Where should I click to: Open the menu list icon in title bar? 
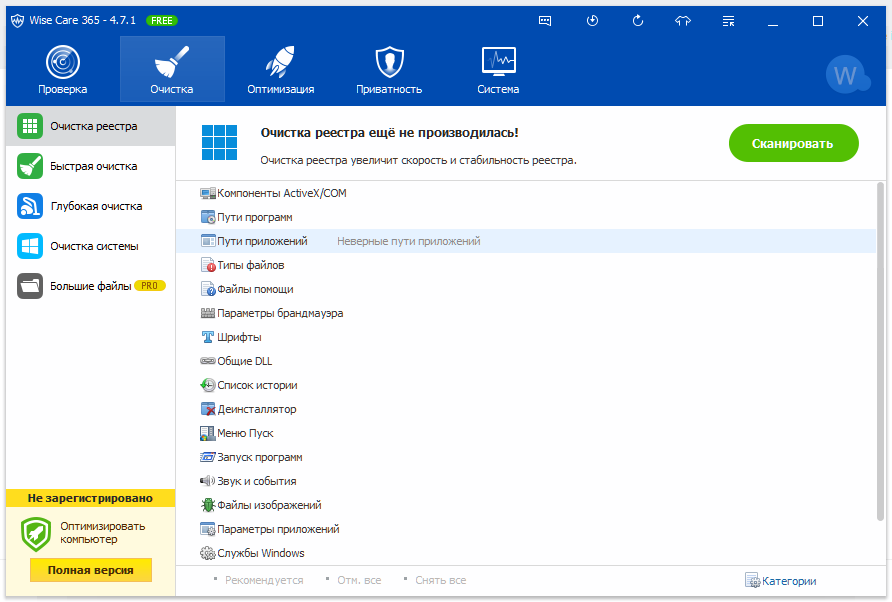click(x=729, y=20)
